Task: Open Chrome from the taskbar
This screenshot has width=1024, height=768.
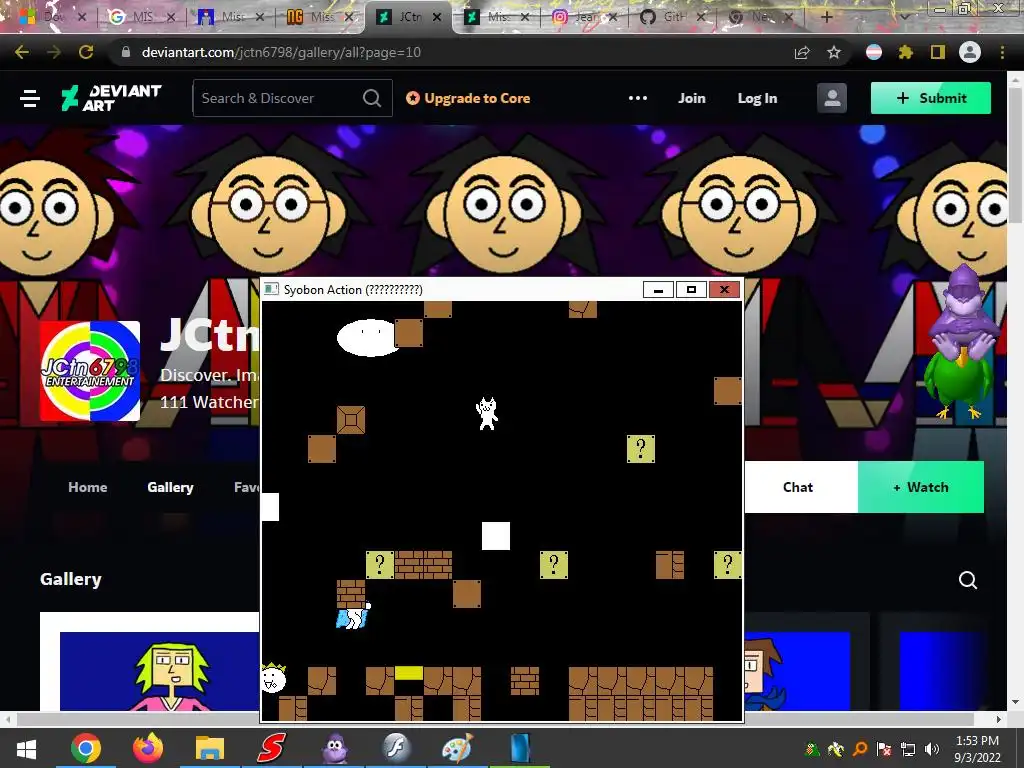Action: coord(86,748)
